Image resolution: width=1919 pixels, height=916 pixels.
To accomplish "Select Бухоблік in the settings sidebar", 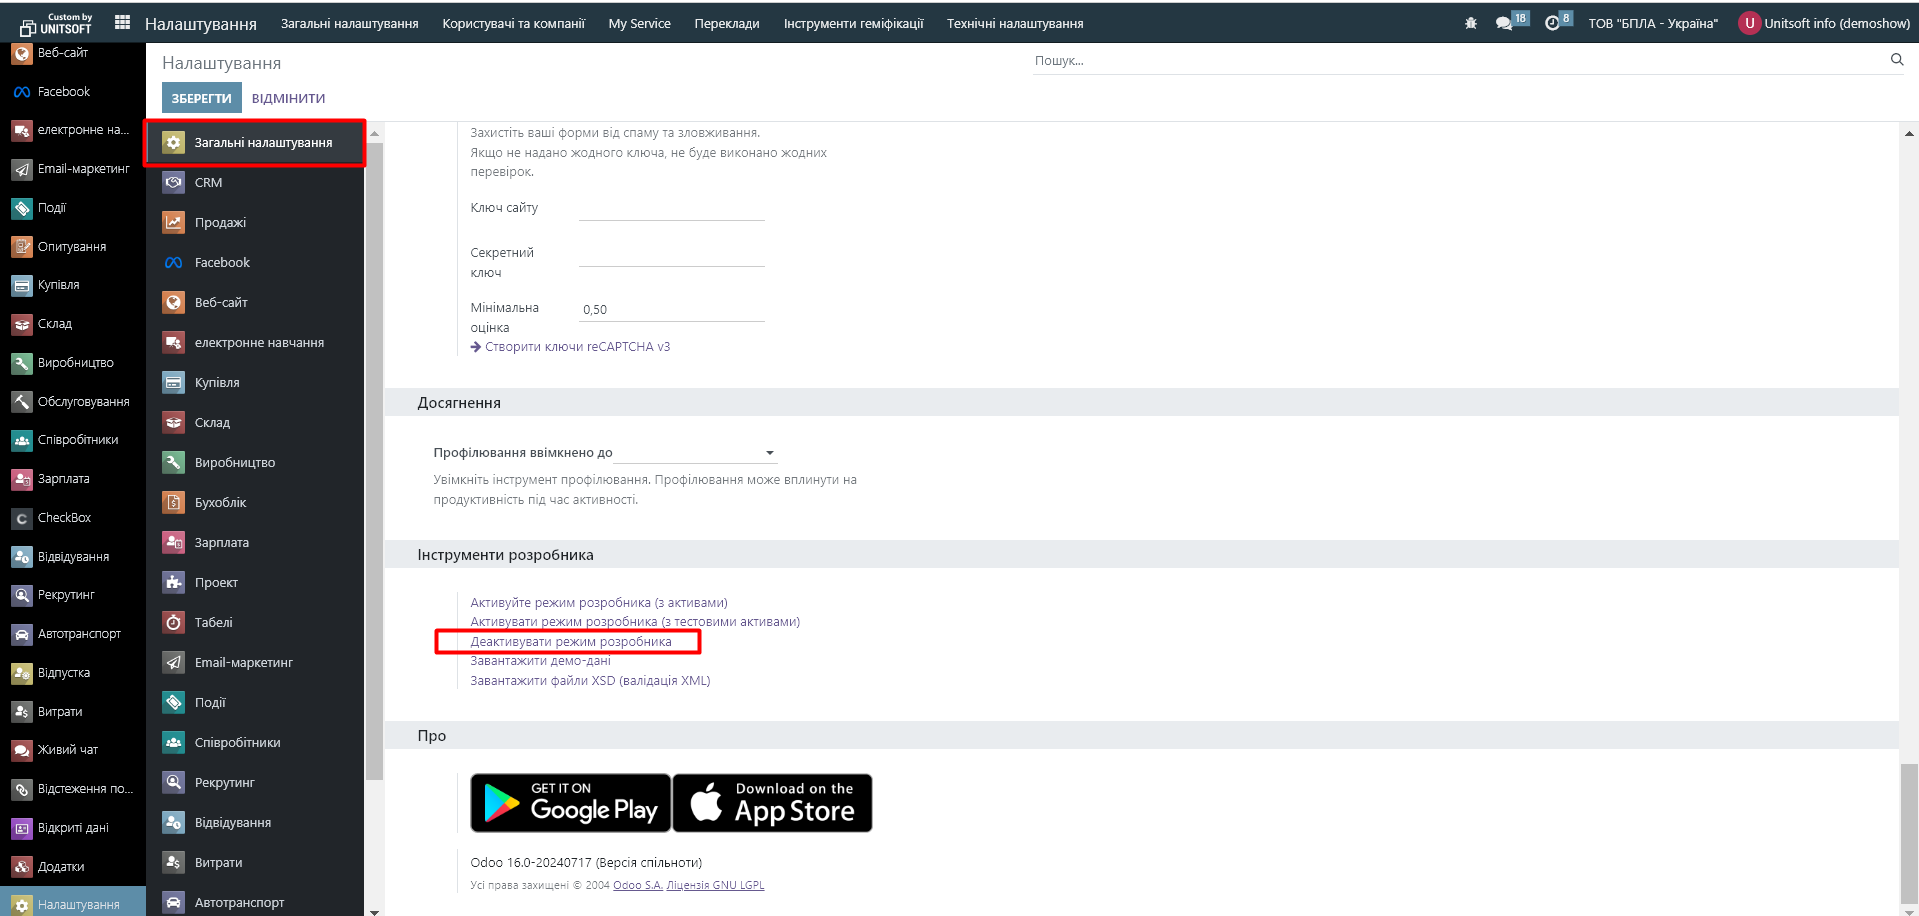I will (x=220, y=503).
